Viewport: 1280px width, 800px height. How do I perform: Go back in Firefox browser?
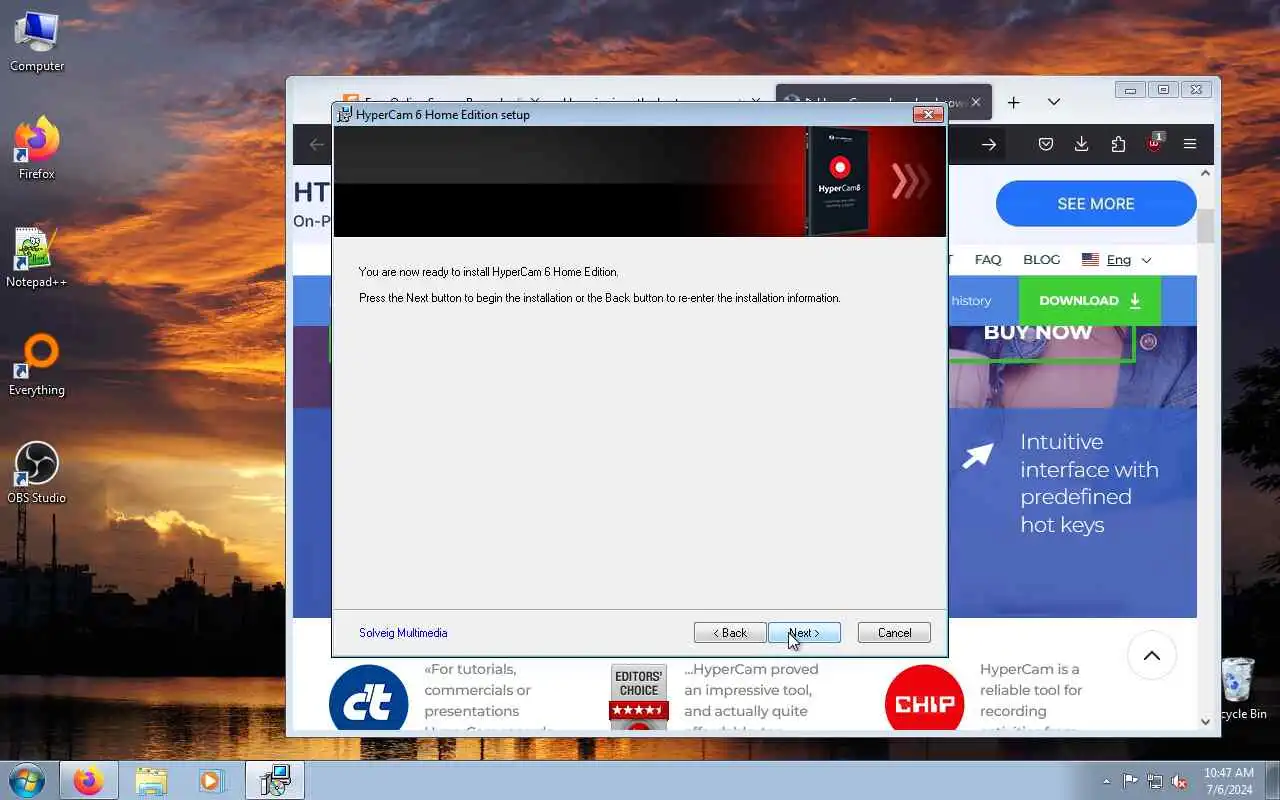pyautogui.click(x=317, y=145)
